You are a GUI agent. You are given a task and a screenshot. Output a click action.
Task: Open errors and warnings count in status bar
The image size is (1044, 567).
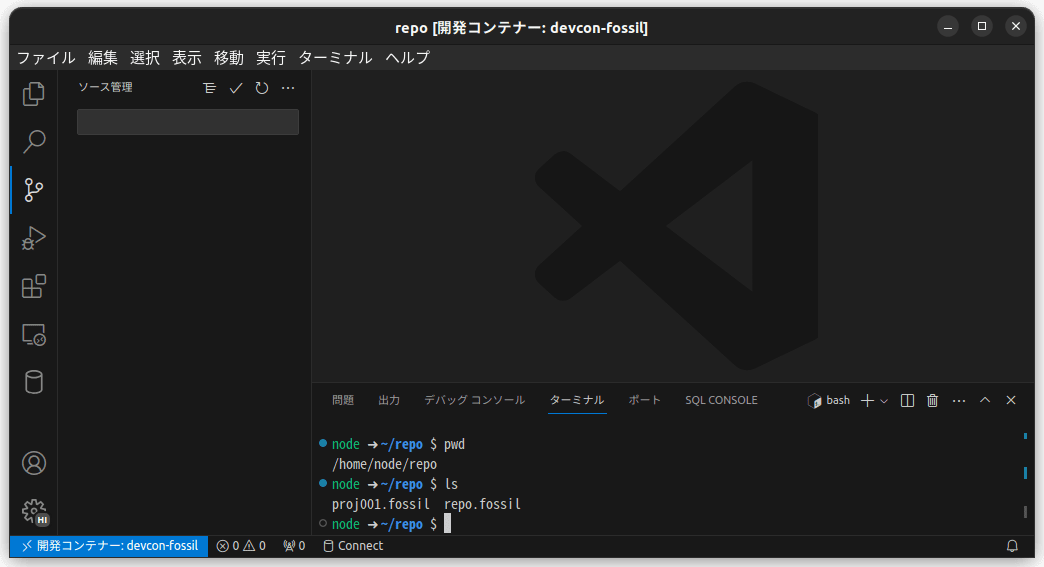[x=241, y=546]
